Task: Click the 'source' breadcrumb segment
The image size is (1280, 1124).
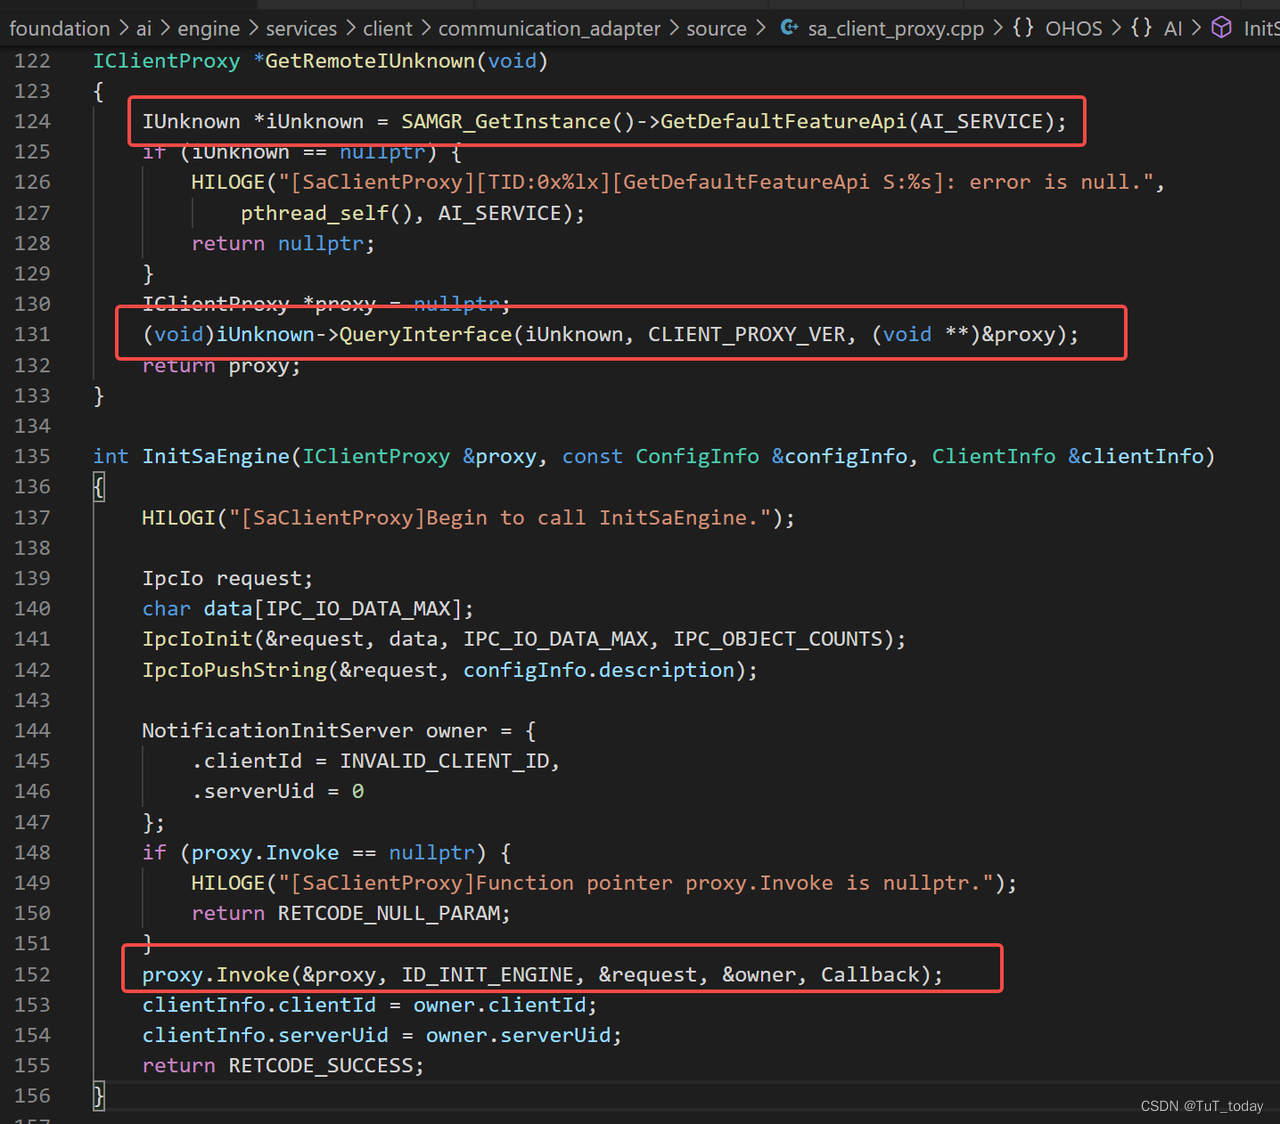Action: coord(716,29)
